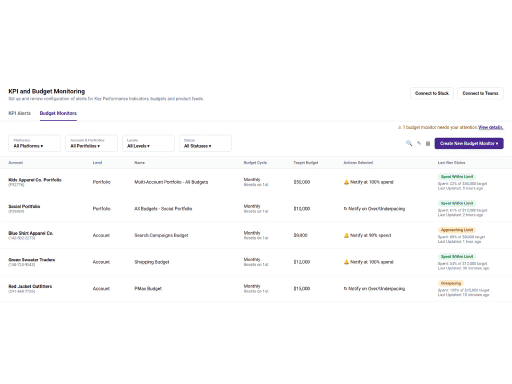Select Kids Apparel Co. Portfolio account
Image resolution: width=512 pixels, height=384 pixels.
(35, 180)
